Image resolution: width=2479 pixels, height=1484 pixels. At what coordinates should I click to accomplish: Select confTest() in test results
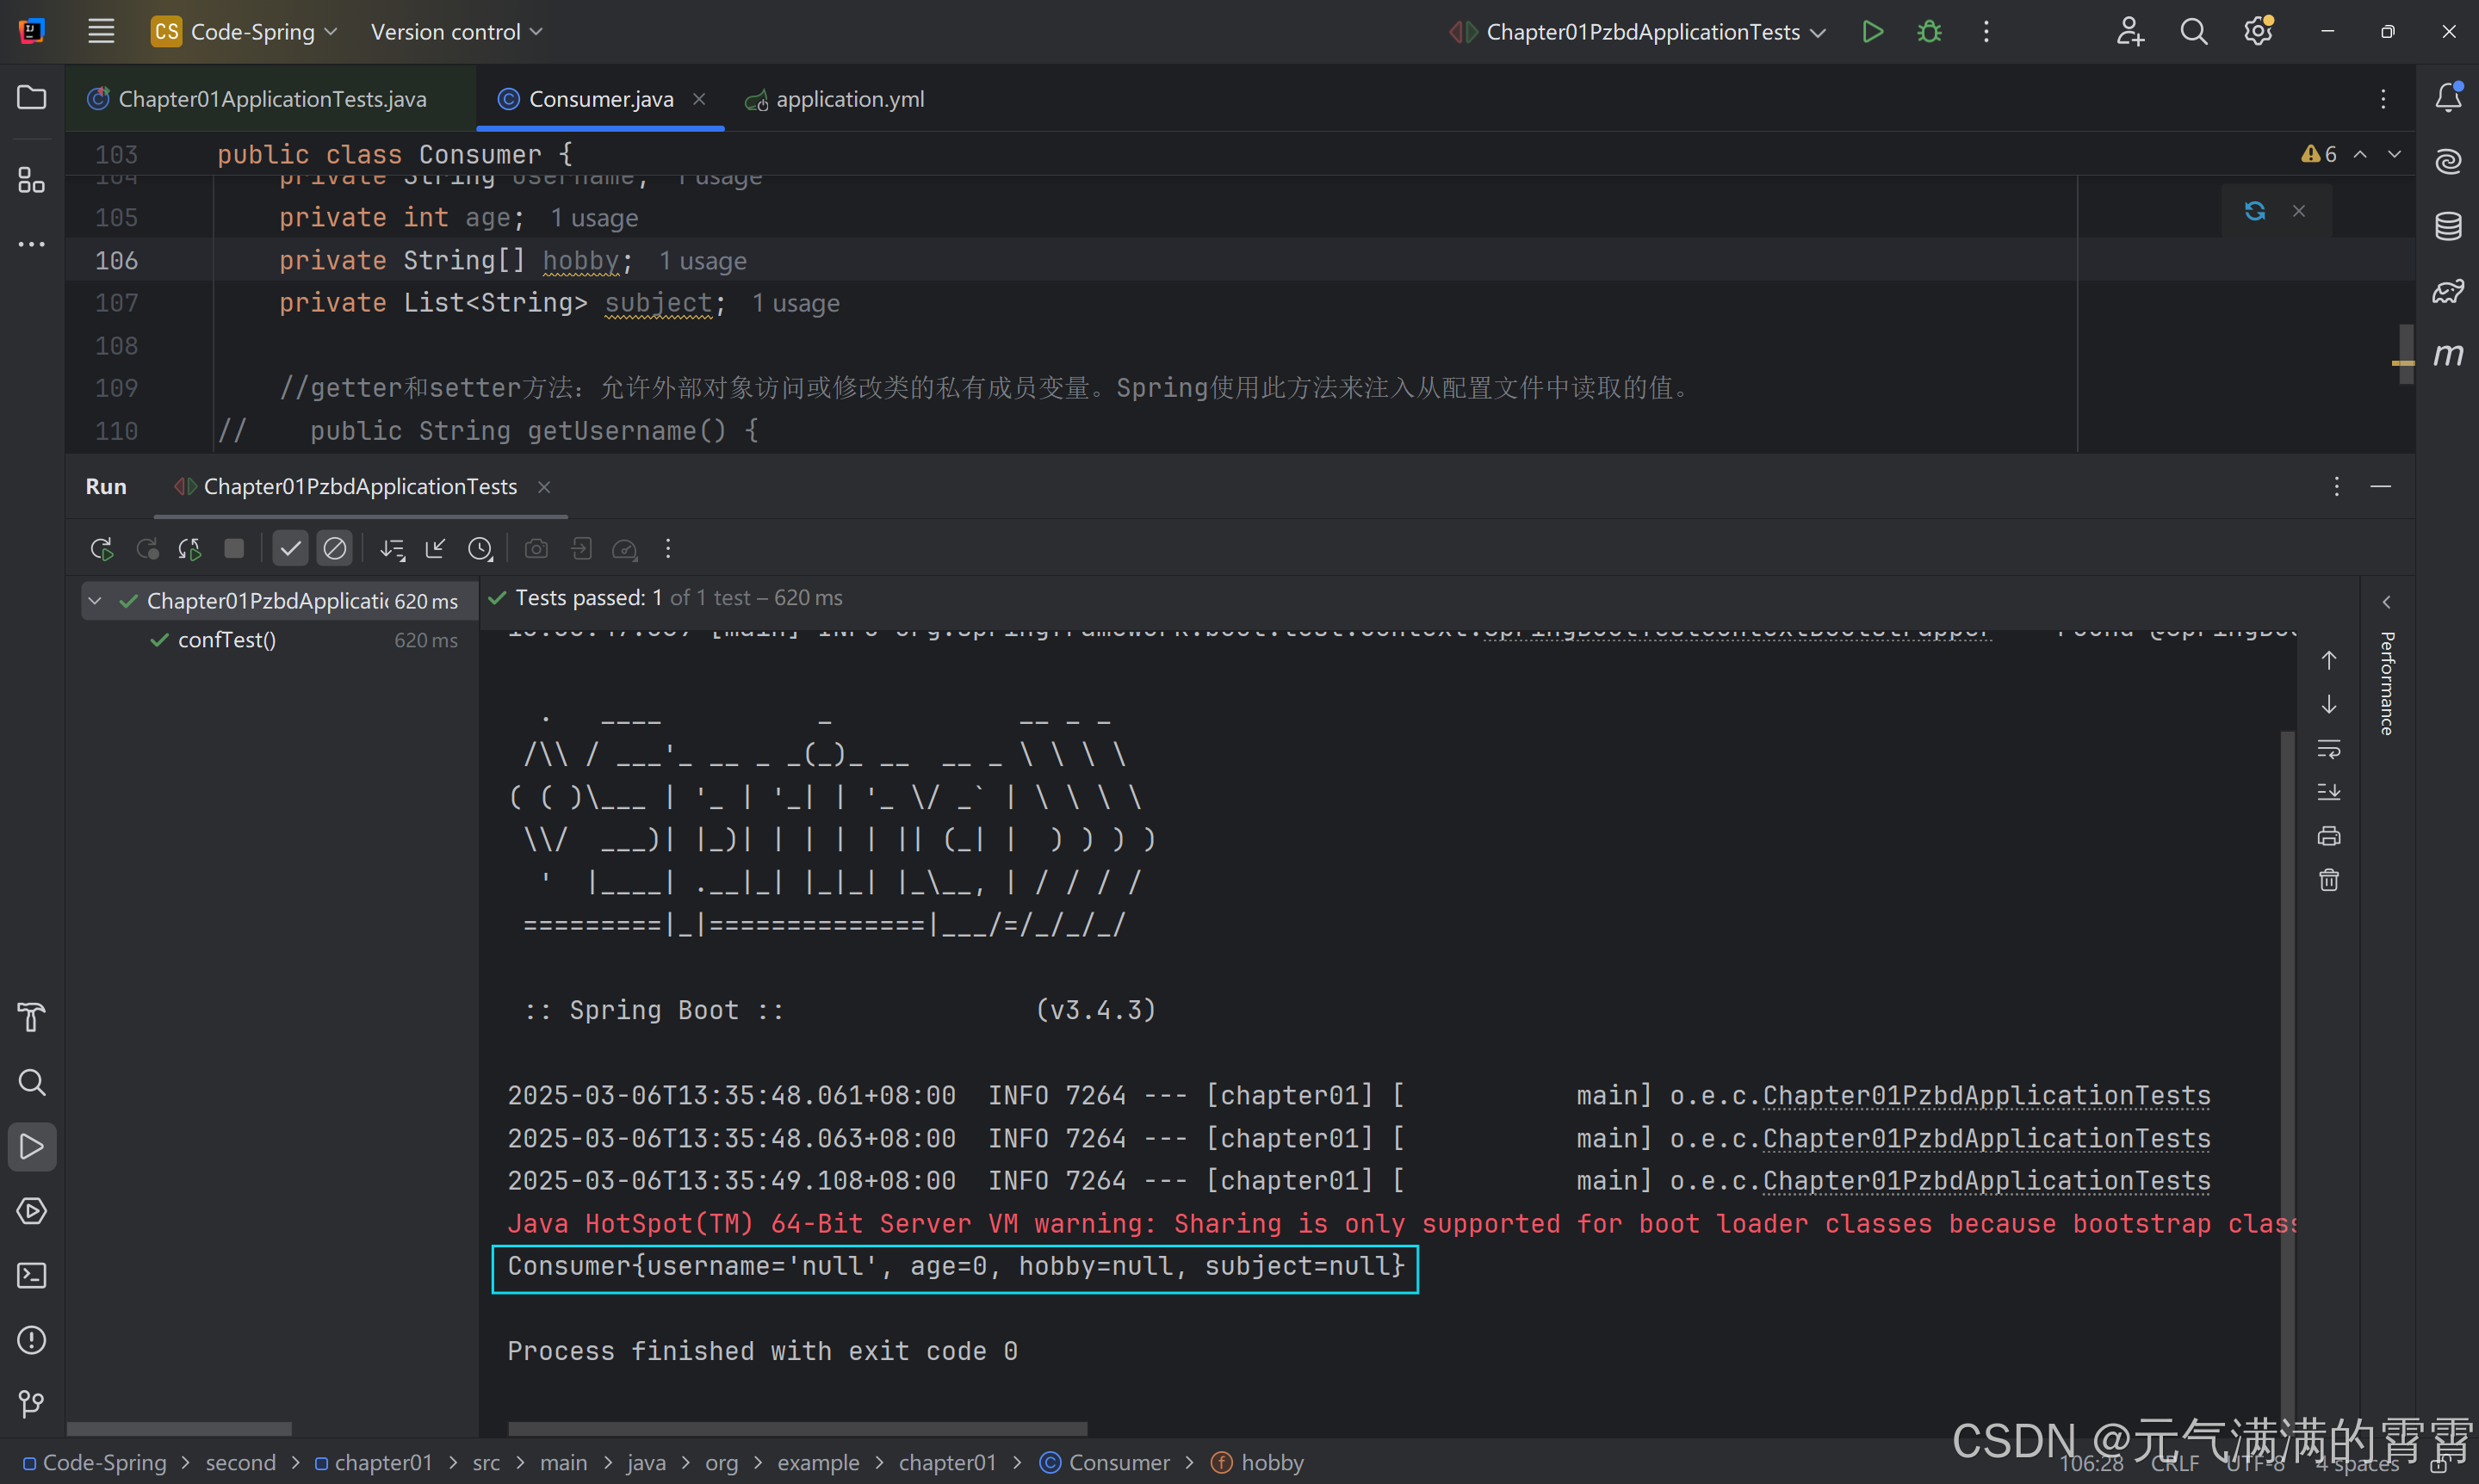227,640
